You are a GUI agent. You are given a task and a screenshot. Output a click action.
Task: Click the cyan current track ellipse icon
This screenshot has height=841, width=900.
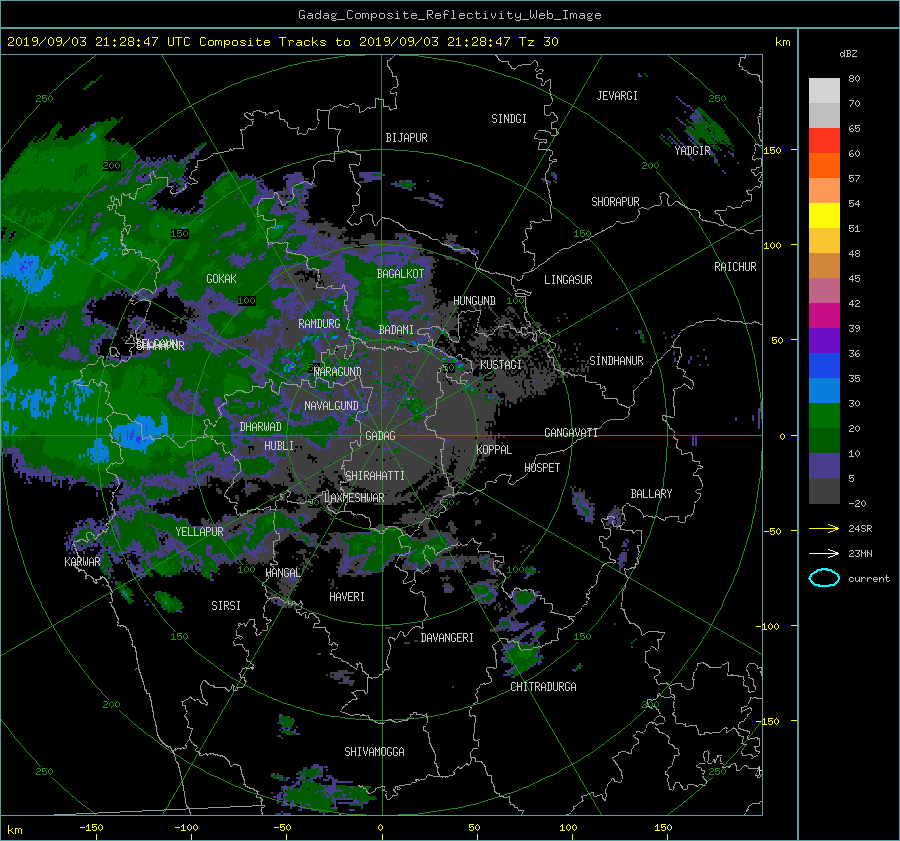click(x=824, y=578)
